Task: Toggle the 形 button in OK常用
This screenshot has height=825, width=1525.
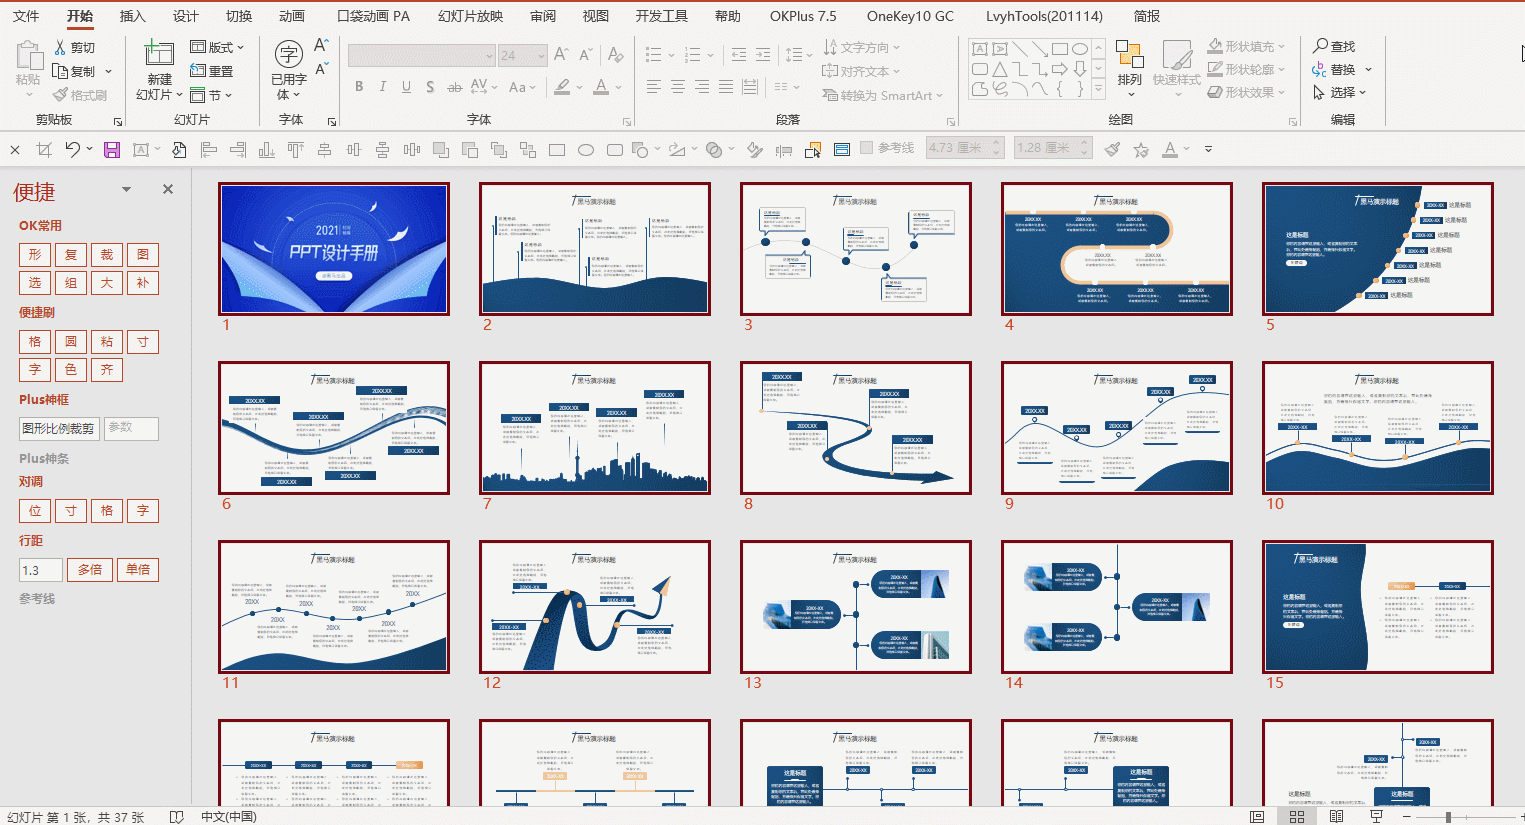Action: tap(35, 255)
